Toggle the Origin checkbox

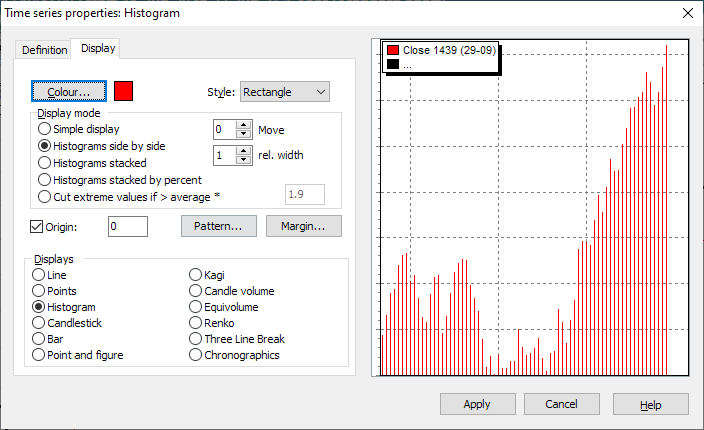(38, 227)
